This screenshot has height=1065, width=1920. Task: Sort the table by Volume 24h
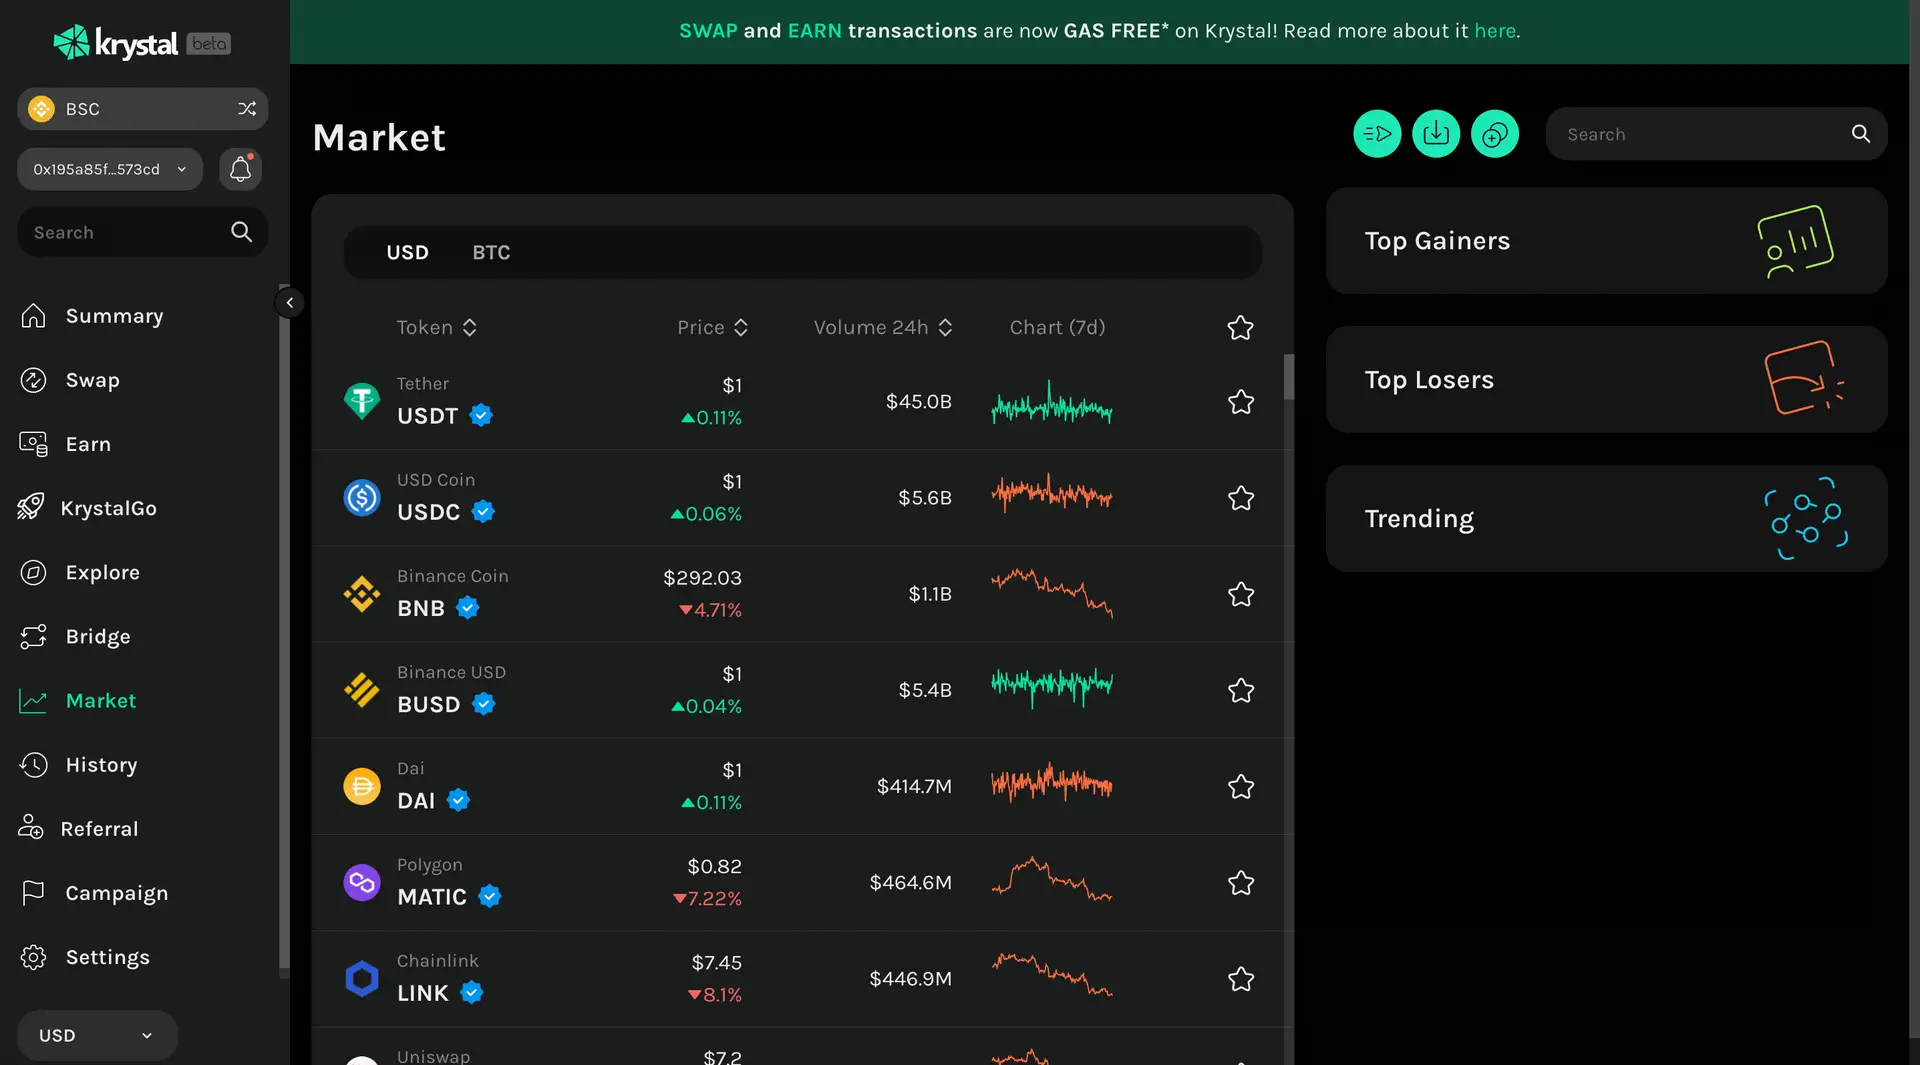point(882,328)
